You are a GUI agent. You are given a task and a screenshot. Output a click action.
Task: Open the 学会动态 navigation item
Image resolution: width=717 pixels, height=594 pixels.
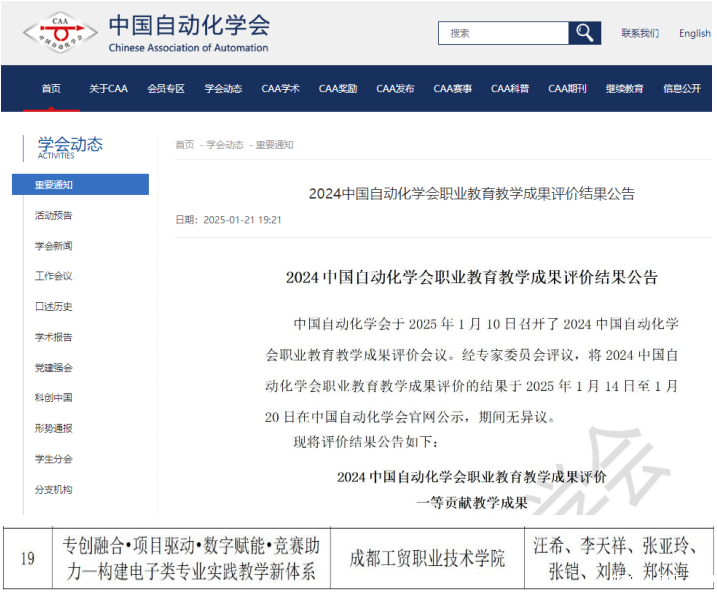pyautogui.click(x=223, y=88)
